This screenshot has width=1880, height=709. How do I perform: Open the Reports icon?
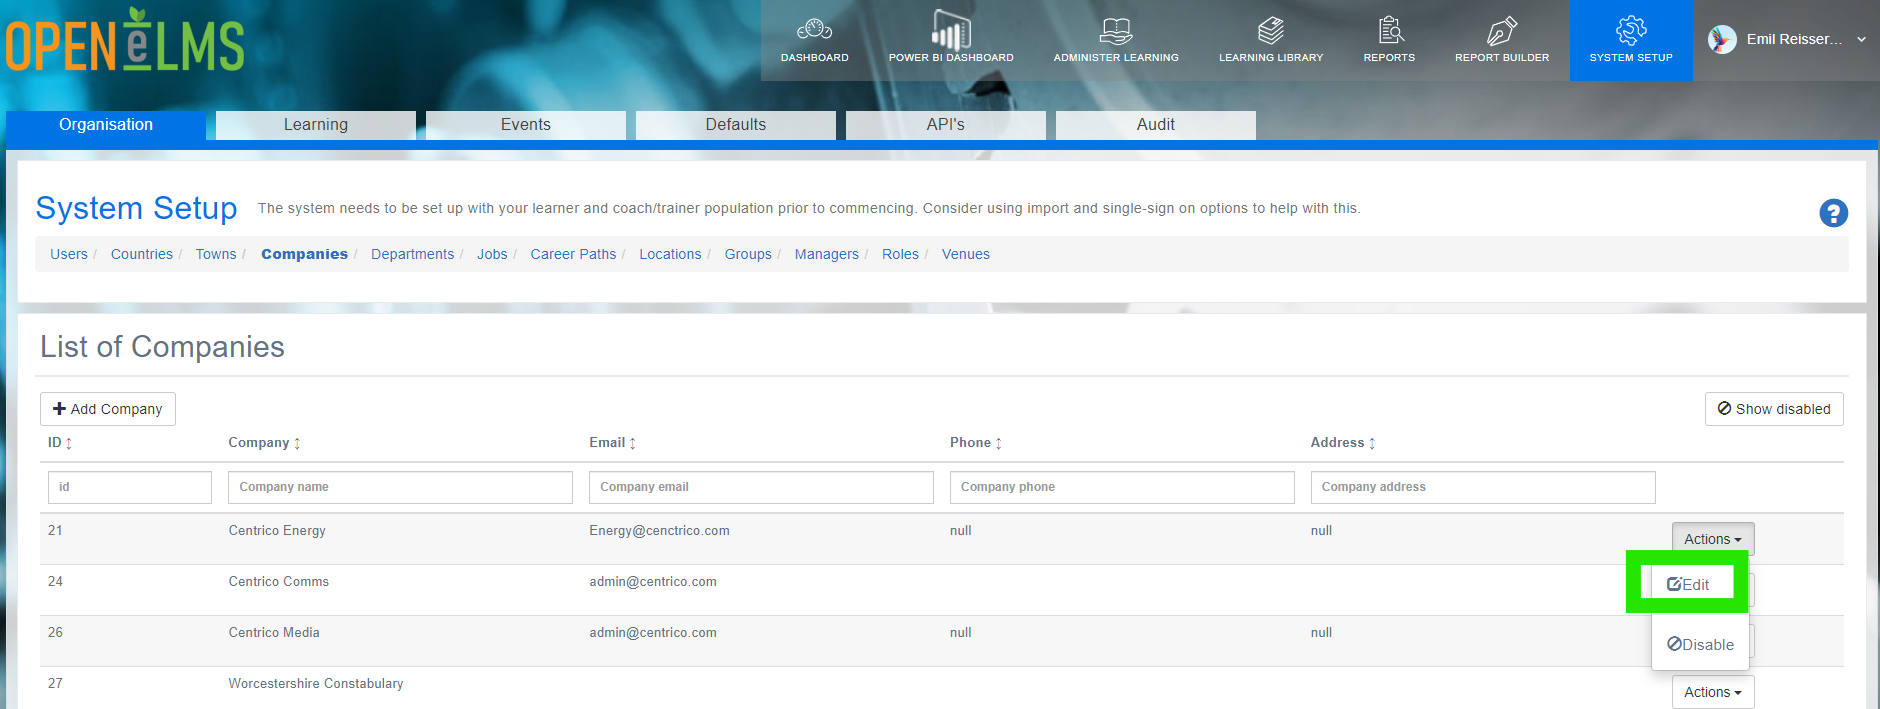[1390, 30]
